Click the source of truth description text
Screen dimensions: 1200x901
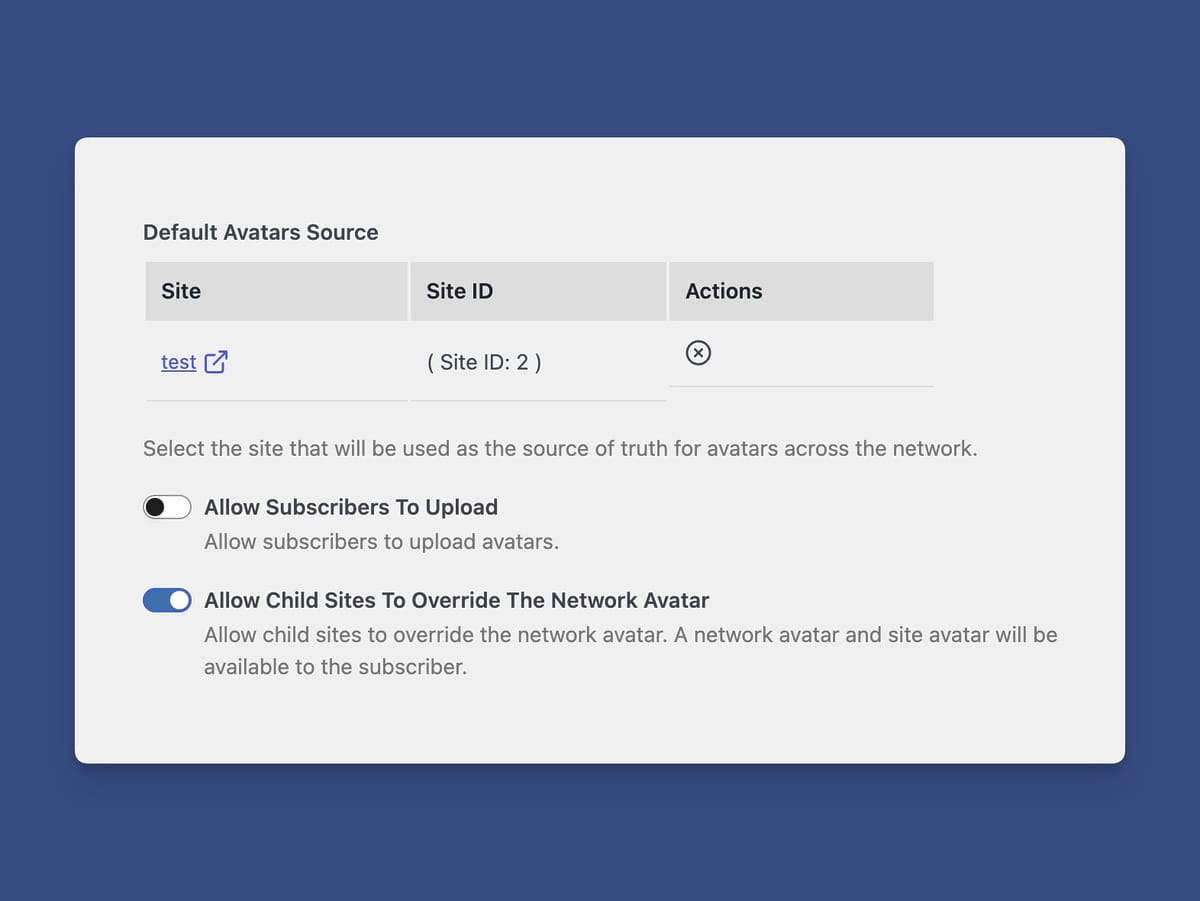(x=560, y=448)
